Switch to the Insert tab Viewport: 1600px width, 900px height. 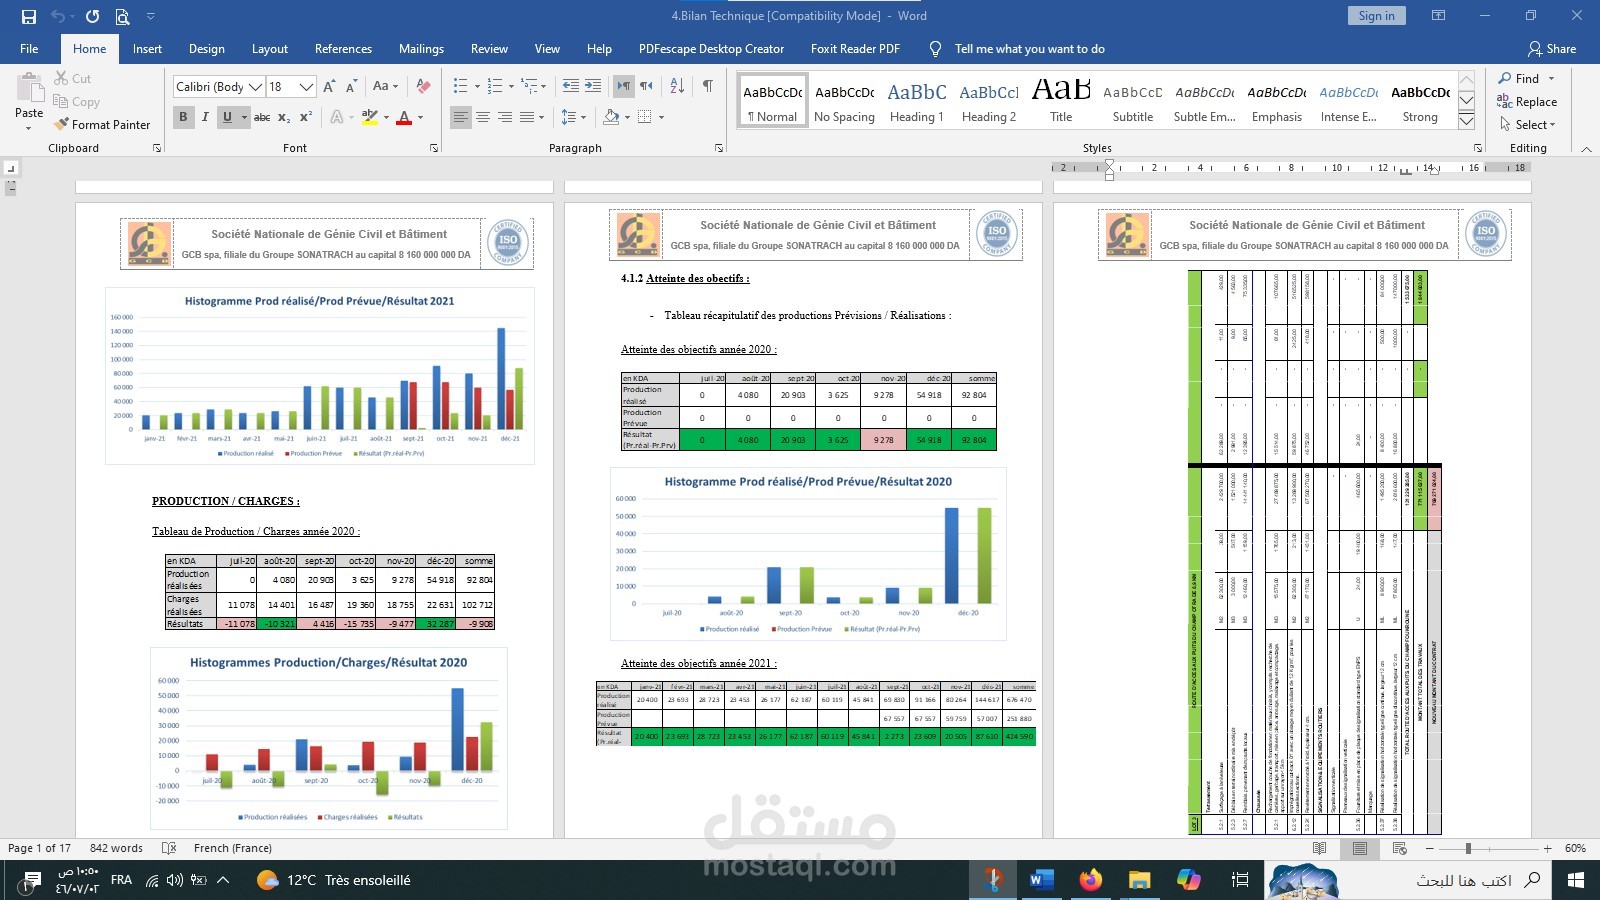147,49
